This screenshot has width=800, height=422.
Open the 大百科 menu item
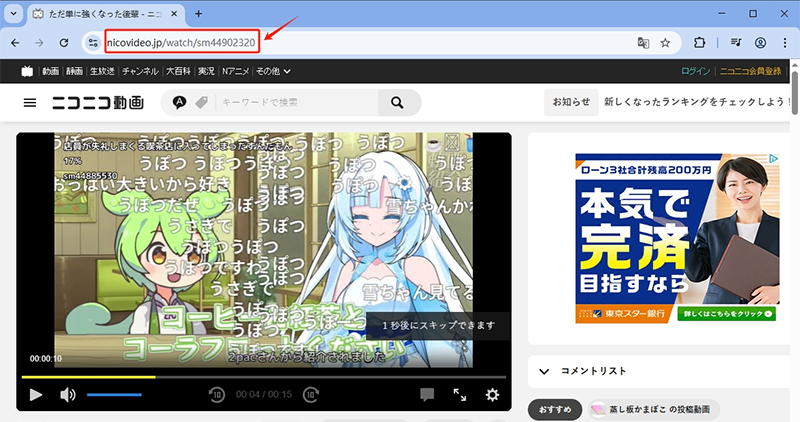pyautogui.click(x=179, y=71)
